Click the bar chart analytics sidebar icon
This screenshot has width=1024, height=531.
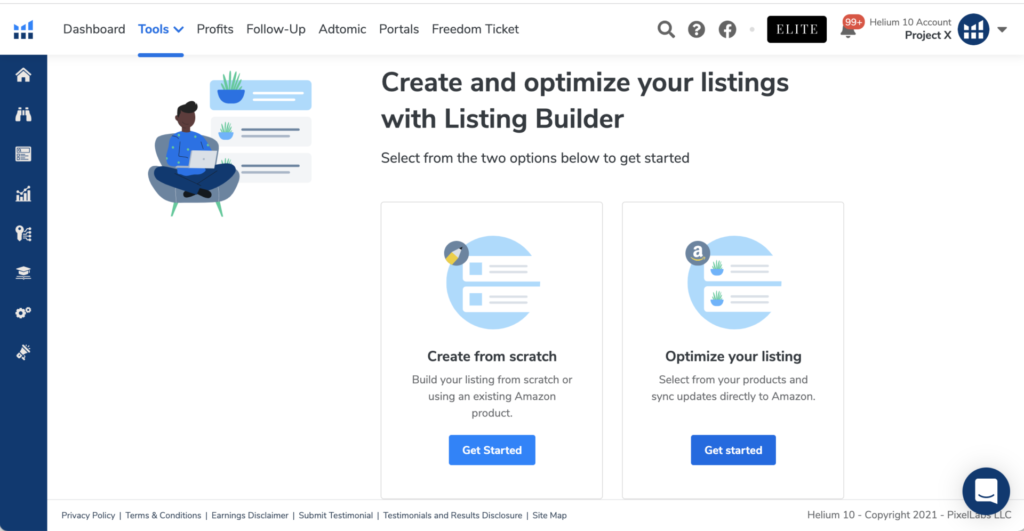23,194
